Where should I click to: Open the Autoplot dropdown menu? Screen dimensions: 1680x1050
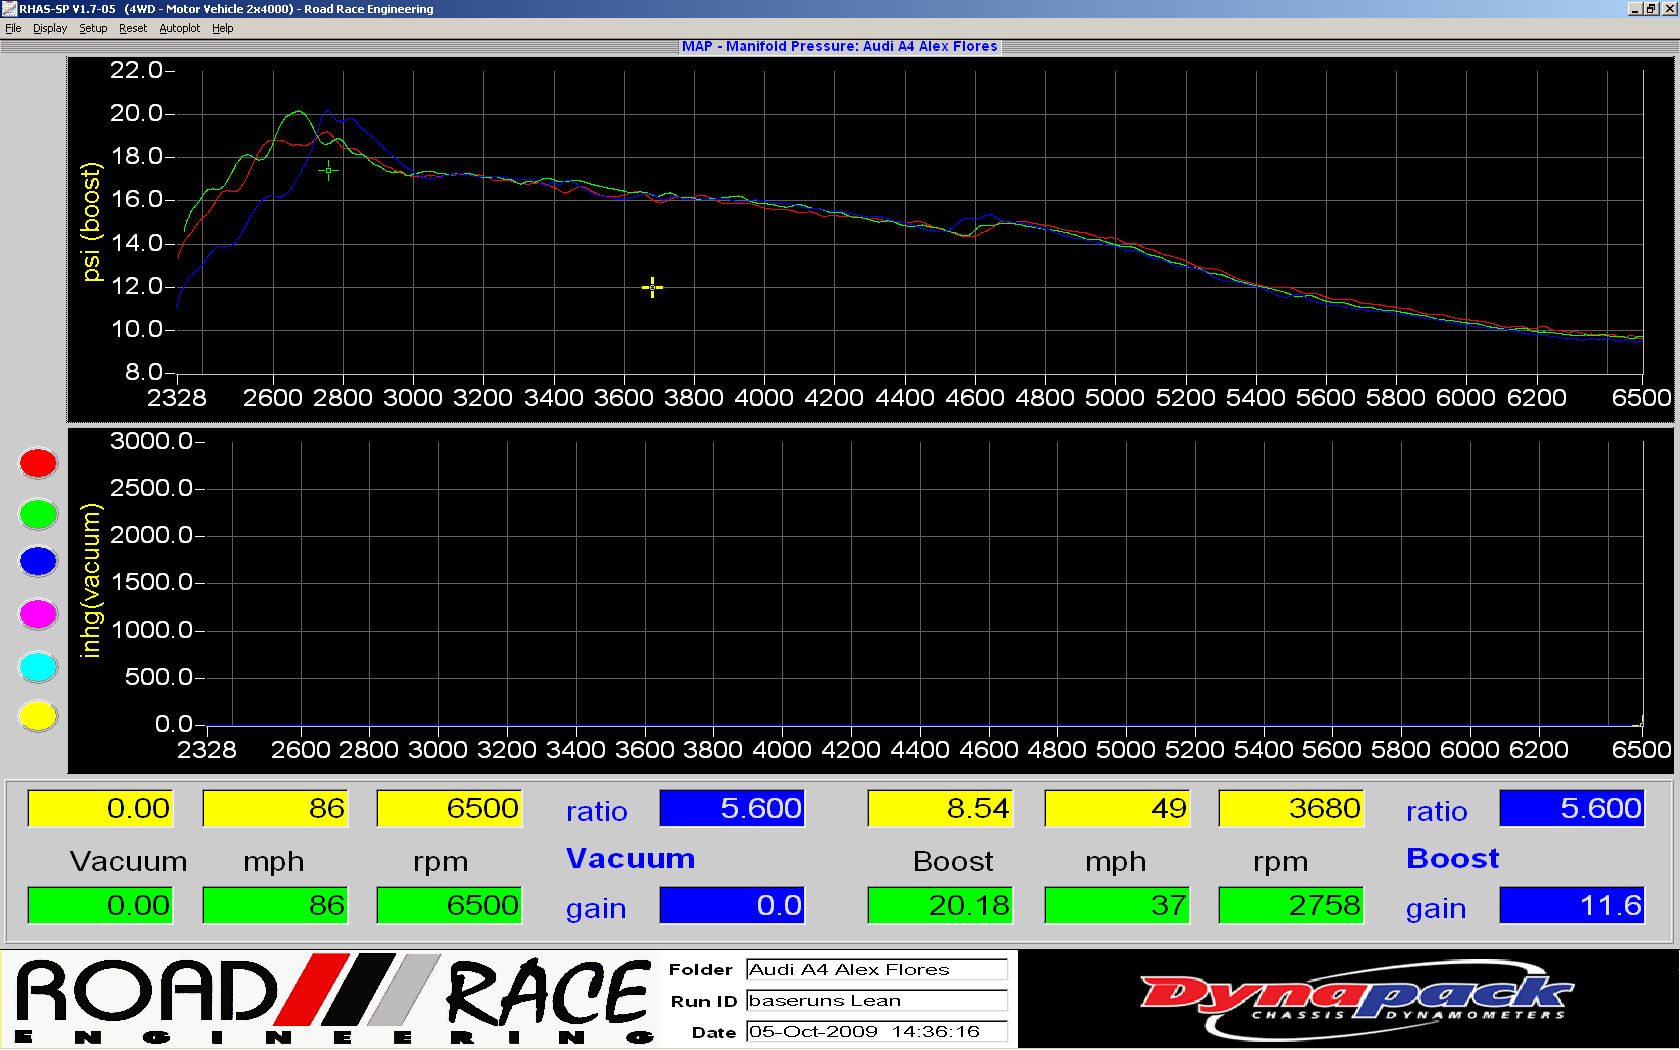tap(180, 28)
